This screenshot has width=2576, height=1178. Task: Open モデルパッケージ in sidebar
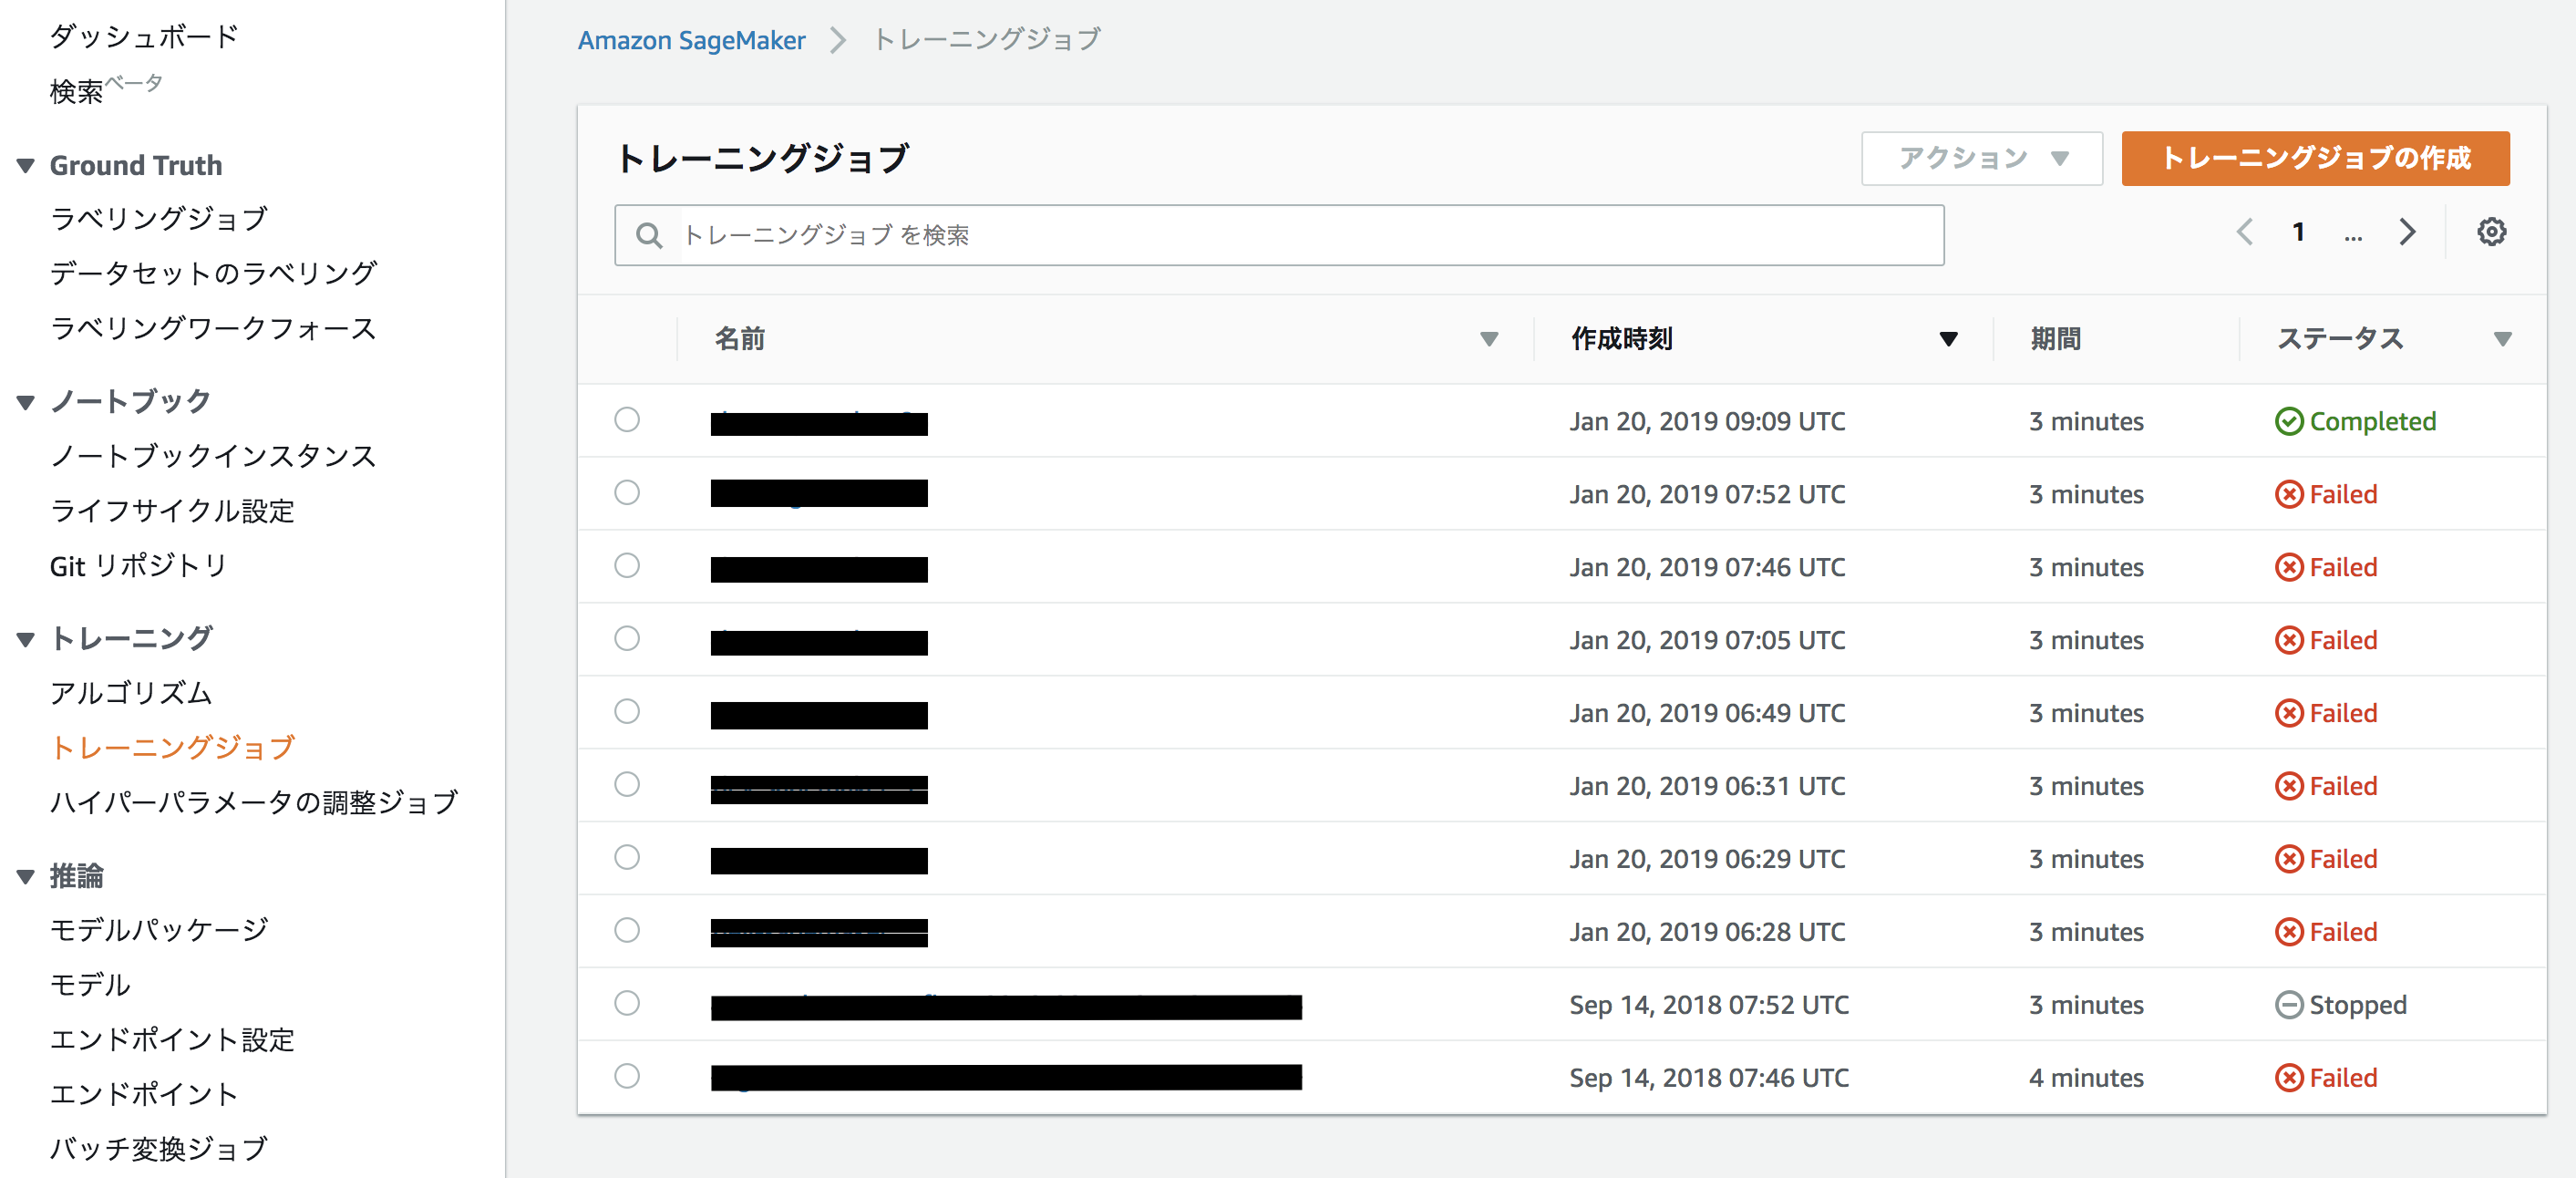click(x=159, y=930)
